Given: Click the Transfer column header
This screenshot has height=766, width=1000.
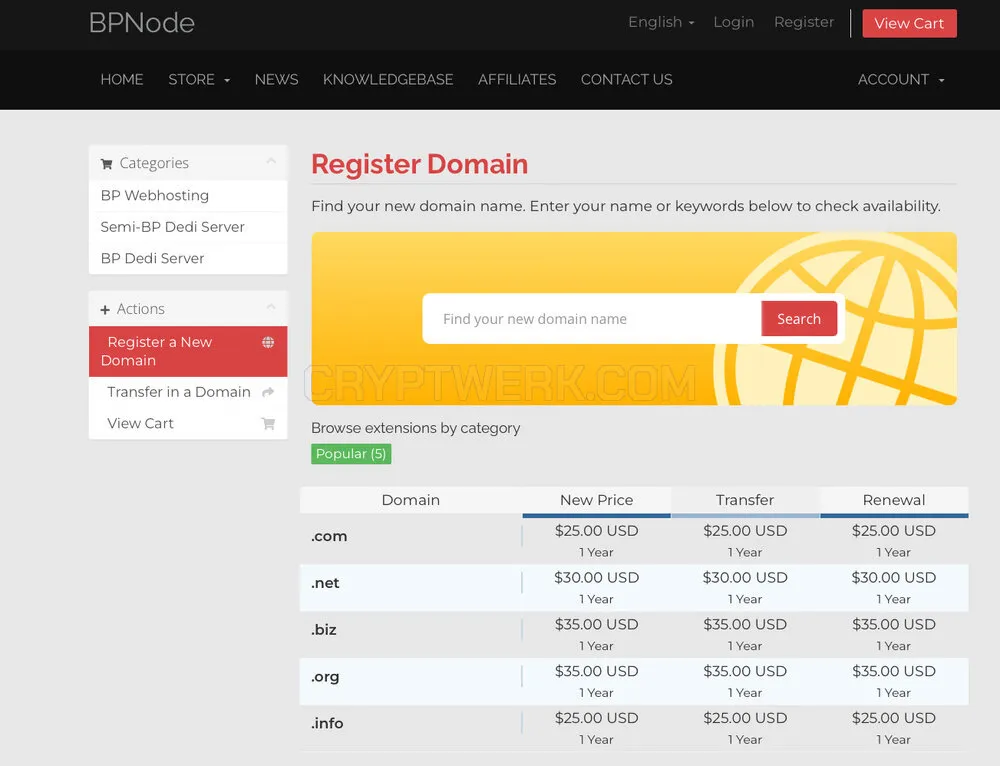Looking at the screenshot, I should (x=745, y=500).
